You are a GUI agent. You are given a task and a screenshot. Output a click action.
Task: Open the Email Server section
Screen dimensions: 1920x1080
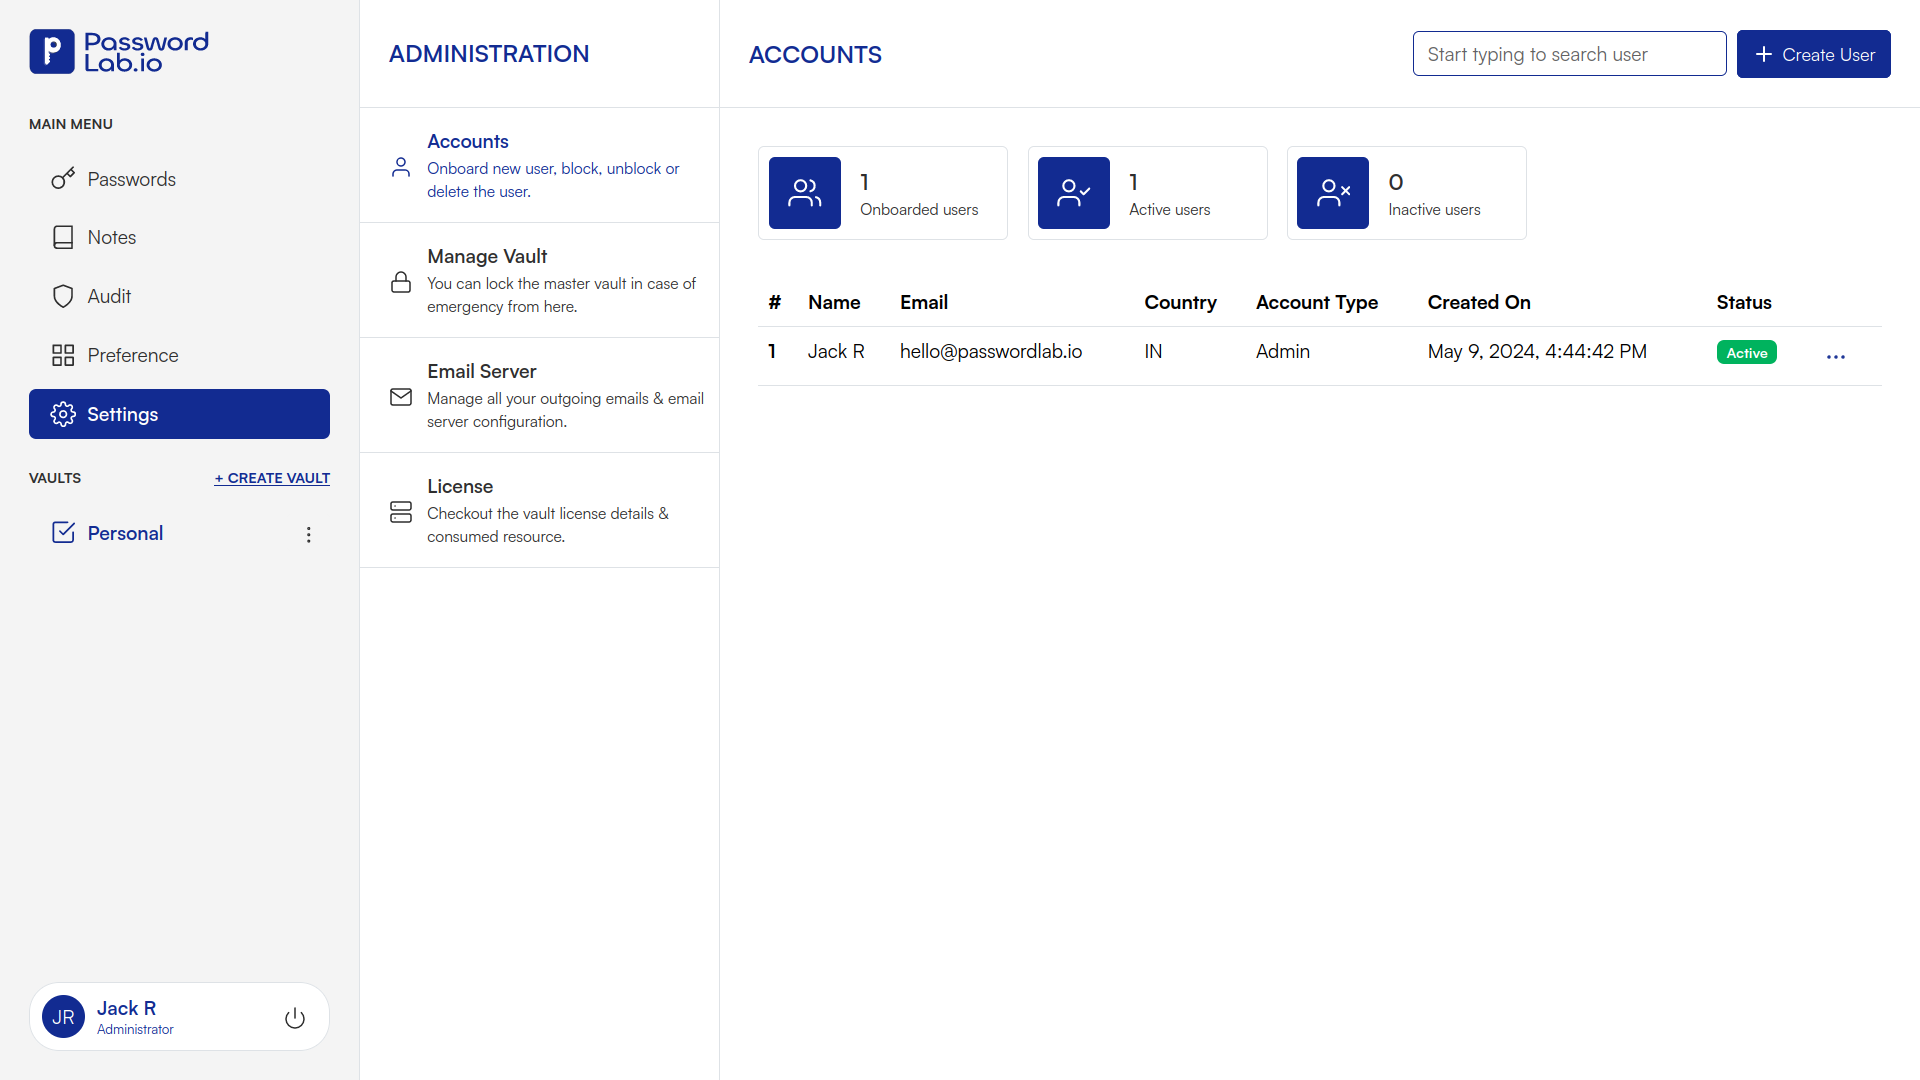[x=539, y=395]
